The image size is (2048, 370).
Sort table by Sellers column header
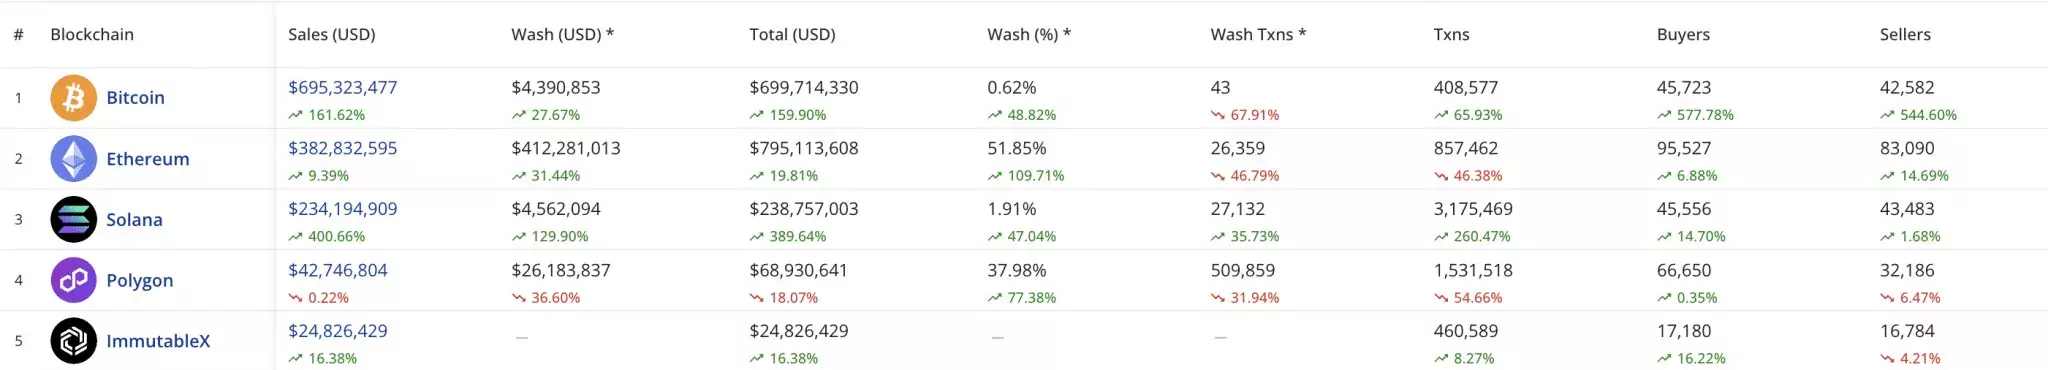1905,34
